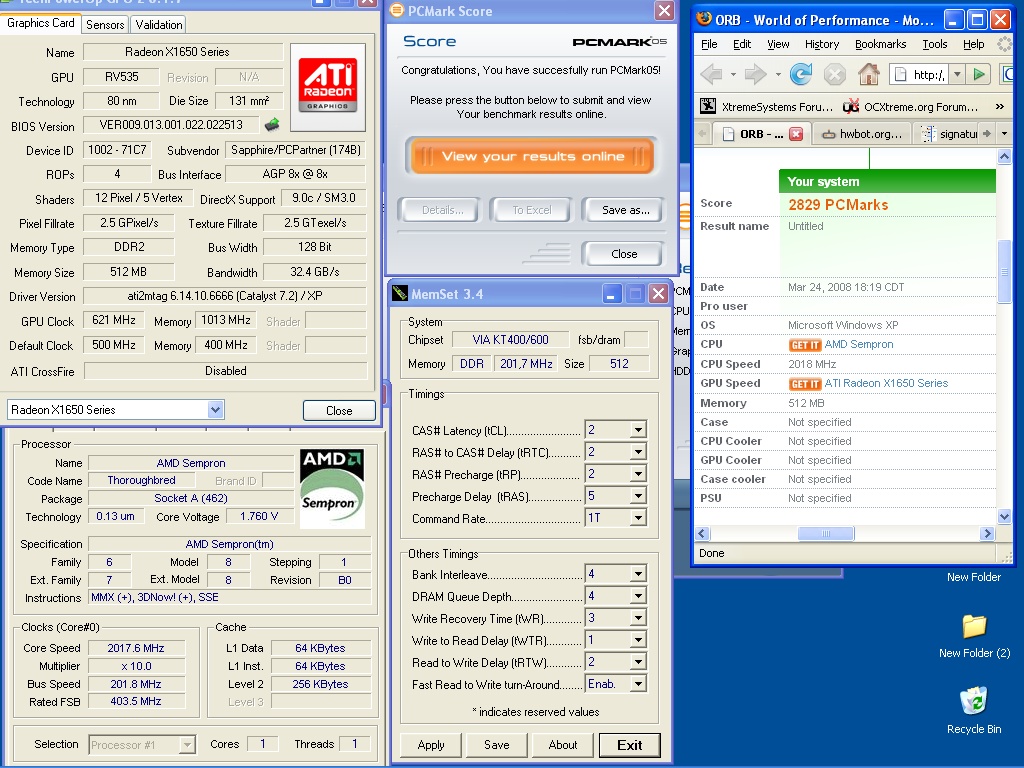The image size is (1024, 768).
Task: Click the AMD Sempron logo in CPU-Z
Action: (x=332, y=488)
